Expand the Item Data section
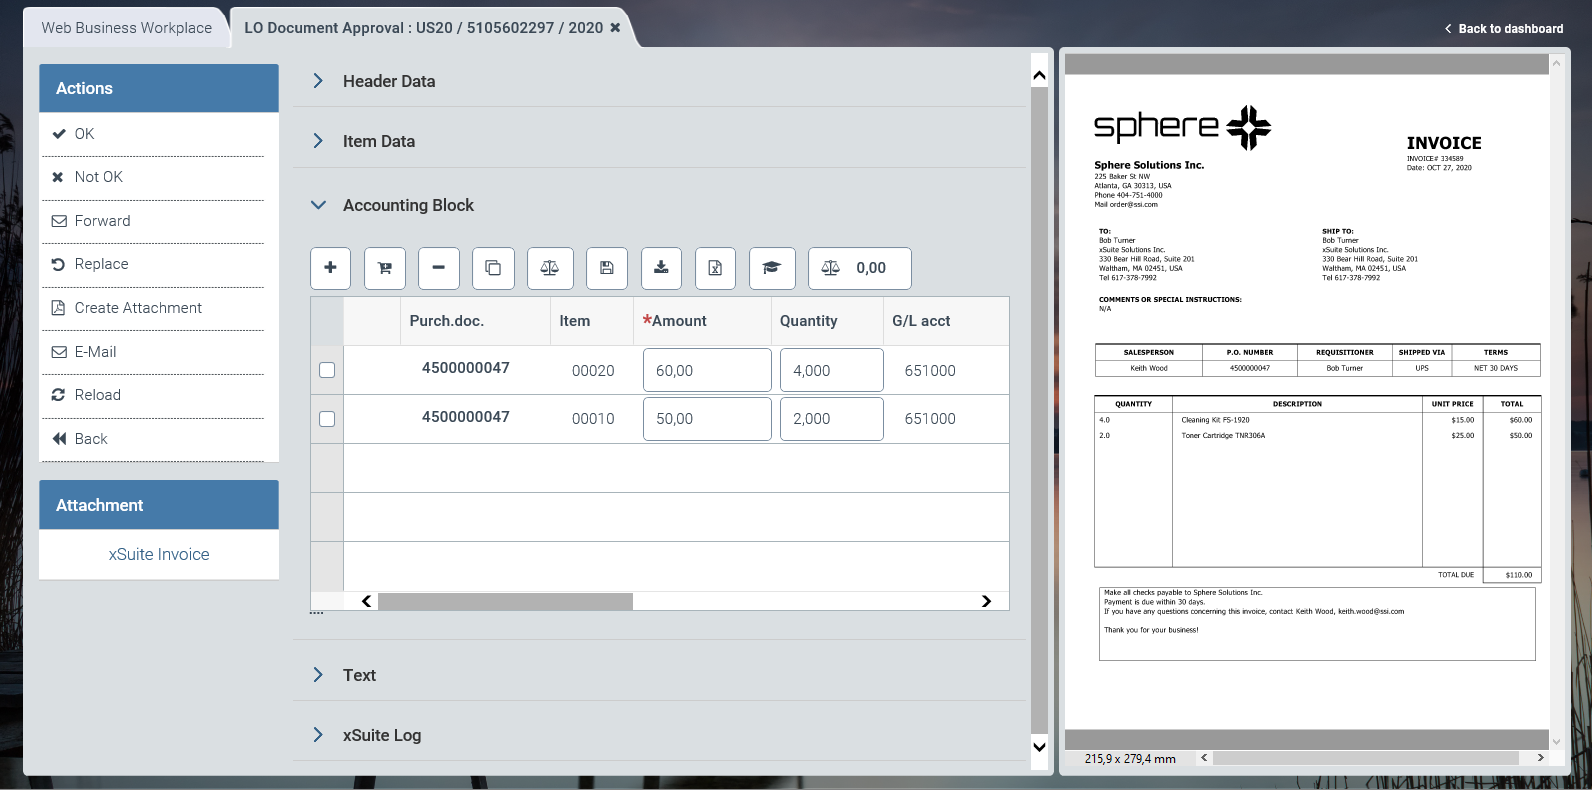 378,141
